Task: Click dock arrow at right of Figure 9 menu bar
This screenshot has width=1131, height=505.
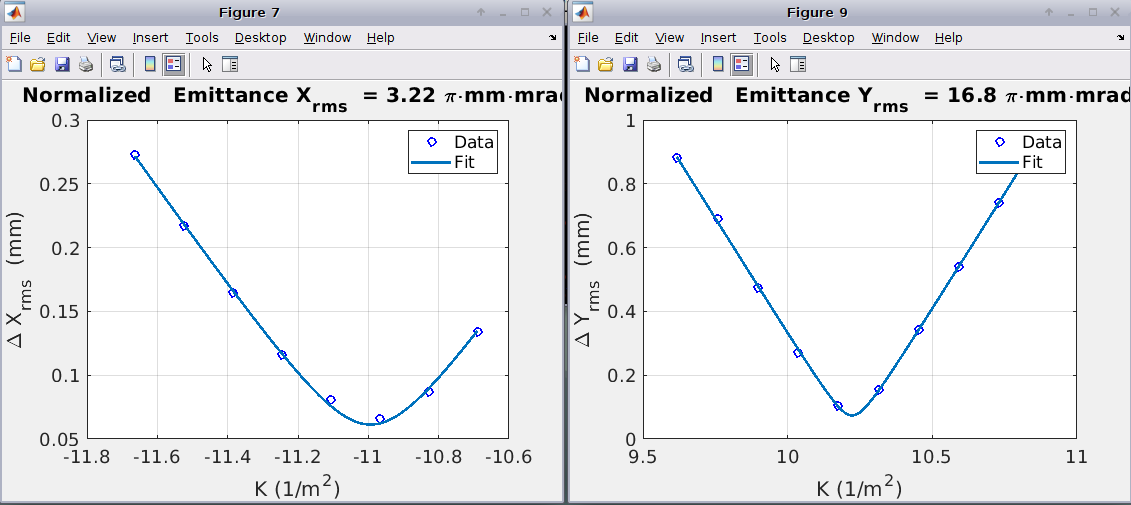Action: pyautogui.click(x=1121, y=38)
